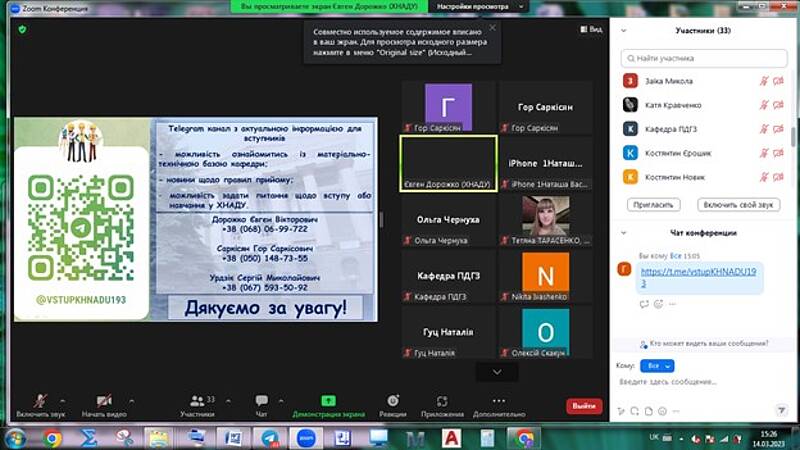Expand audio options arrow beside microphone
Image resolution: width=800 pixels, height=450 pixels.
pyautogui.click(x=63, y=397)
